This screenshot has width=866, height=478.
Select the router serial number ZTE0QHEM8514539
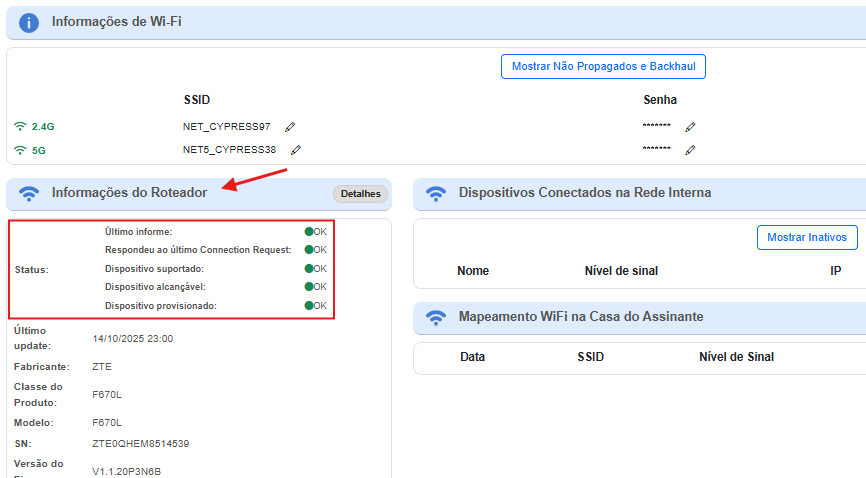coord(141,443)
